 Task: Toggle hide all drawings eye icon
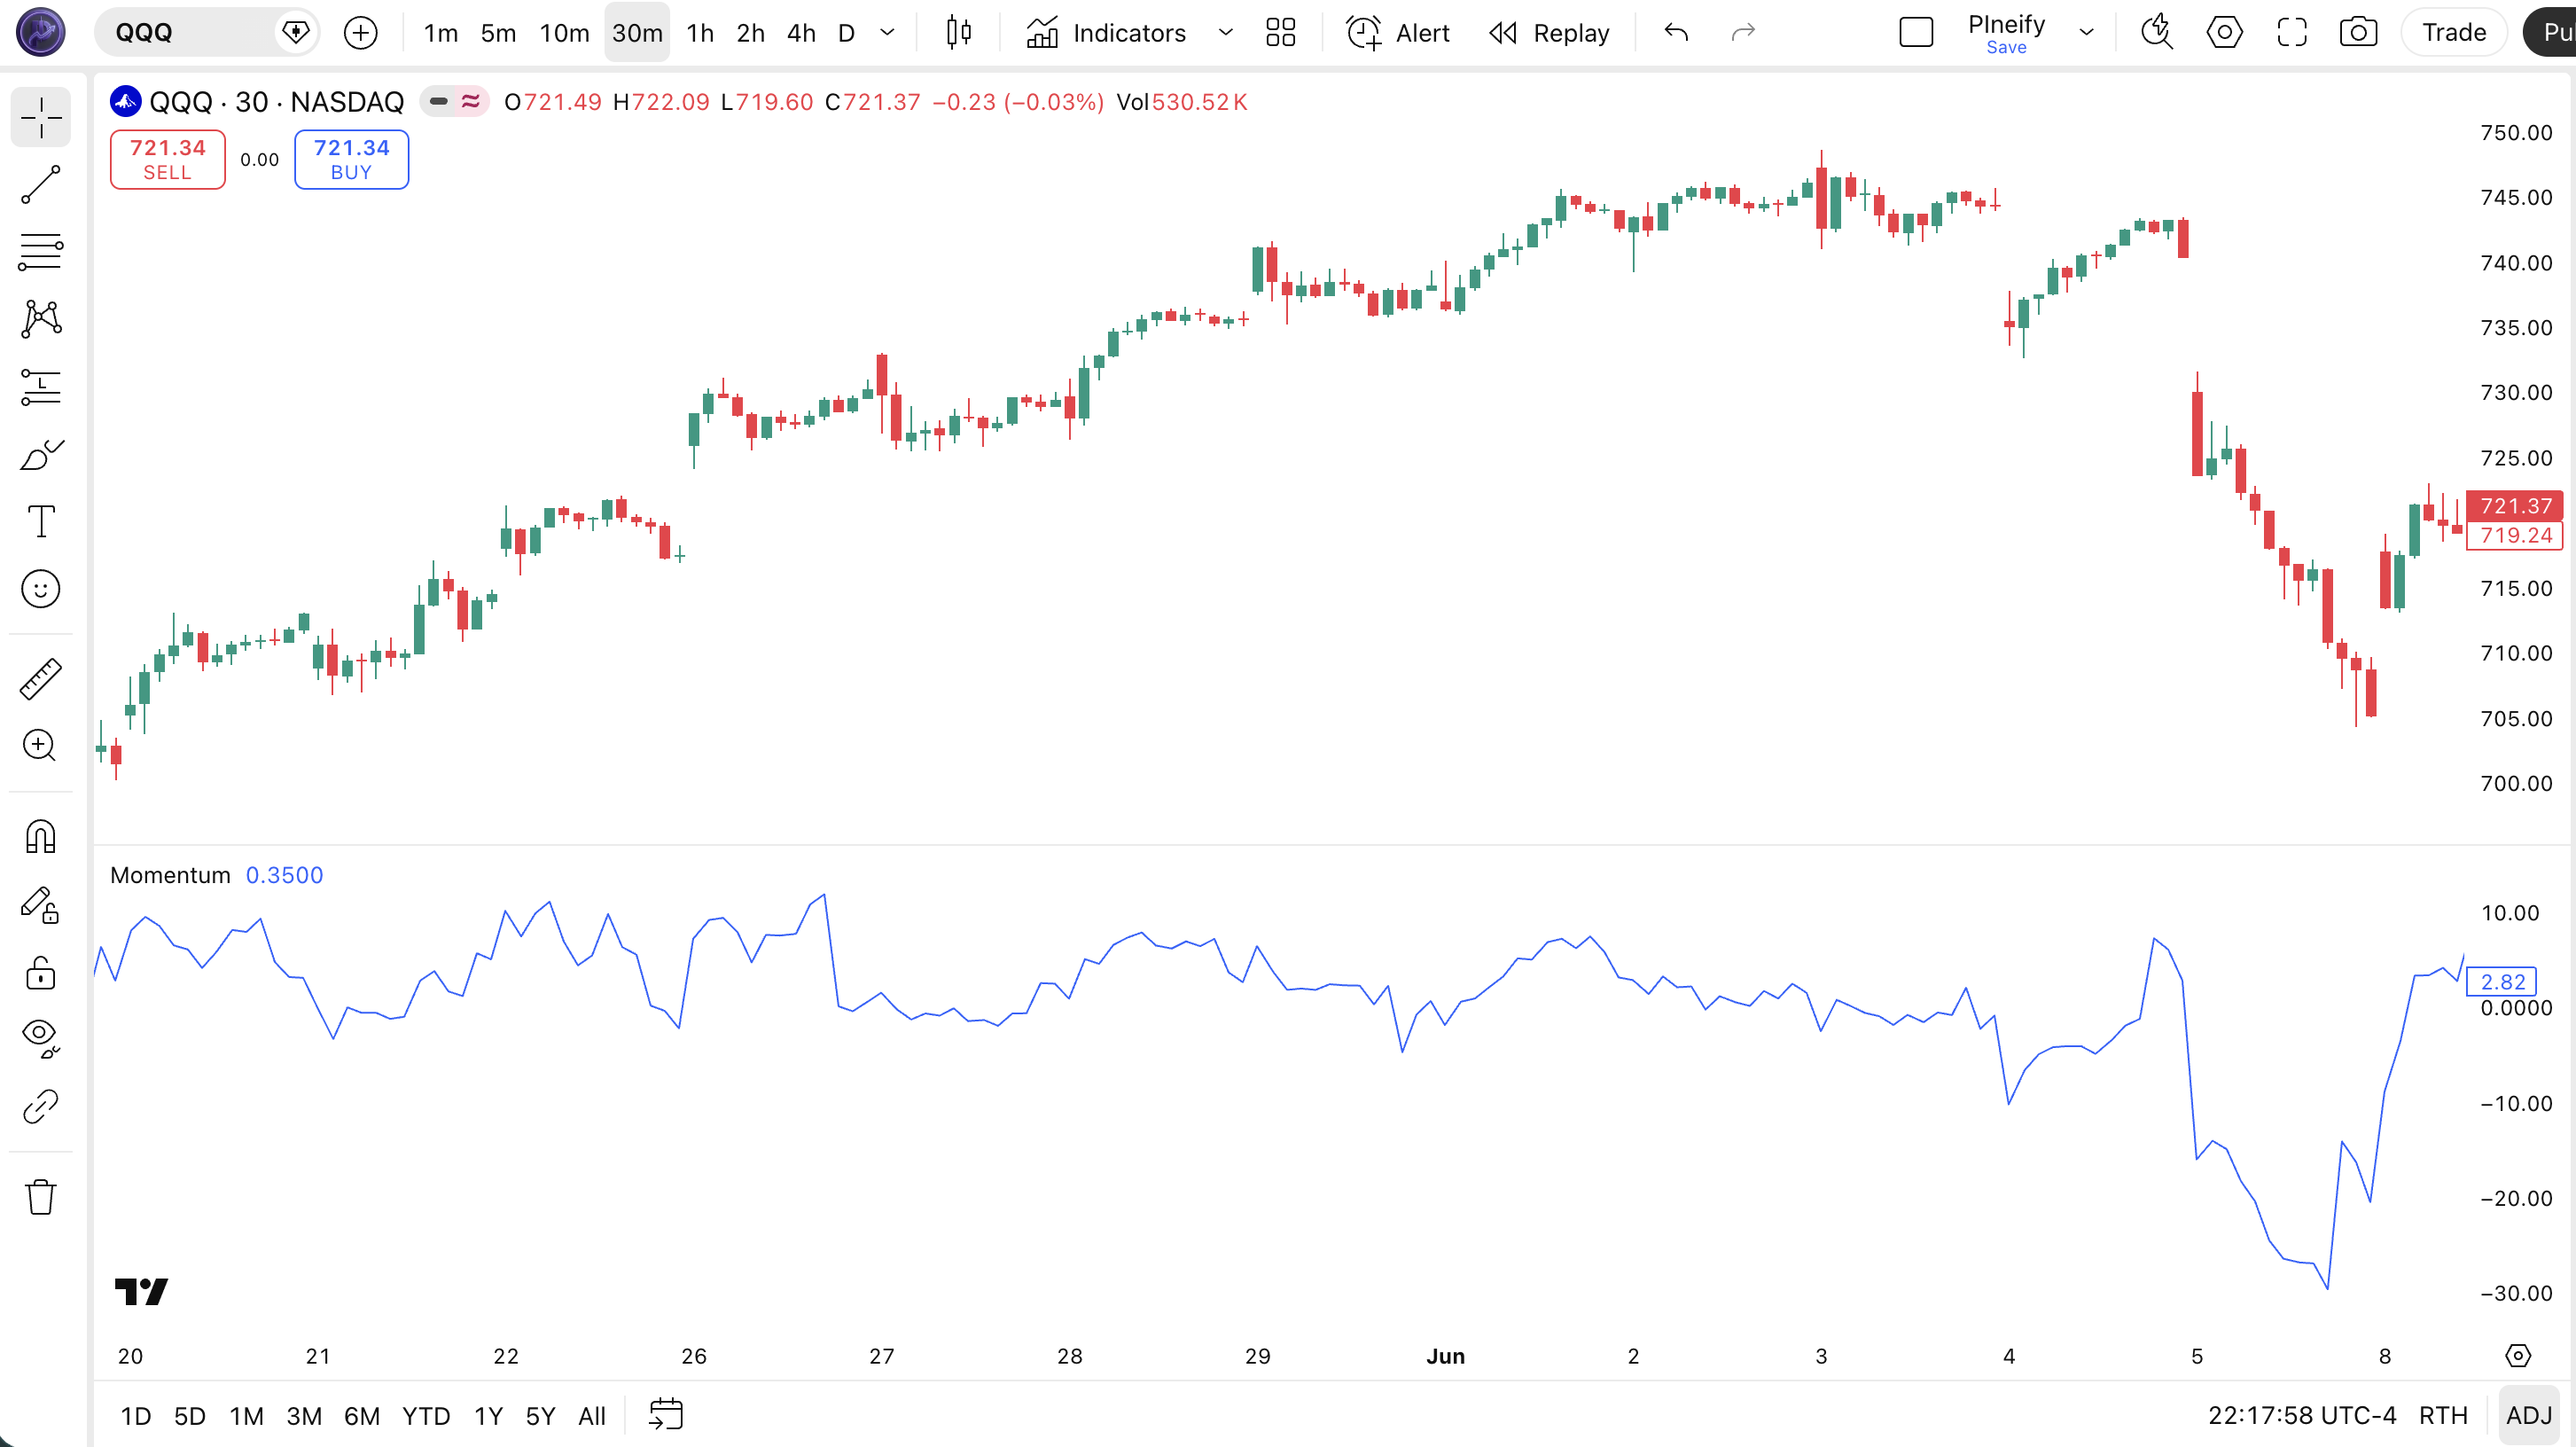(x=41, y=1038)
